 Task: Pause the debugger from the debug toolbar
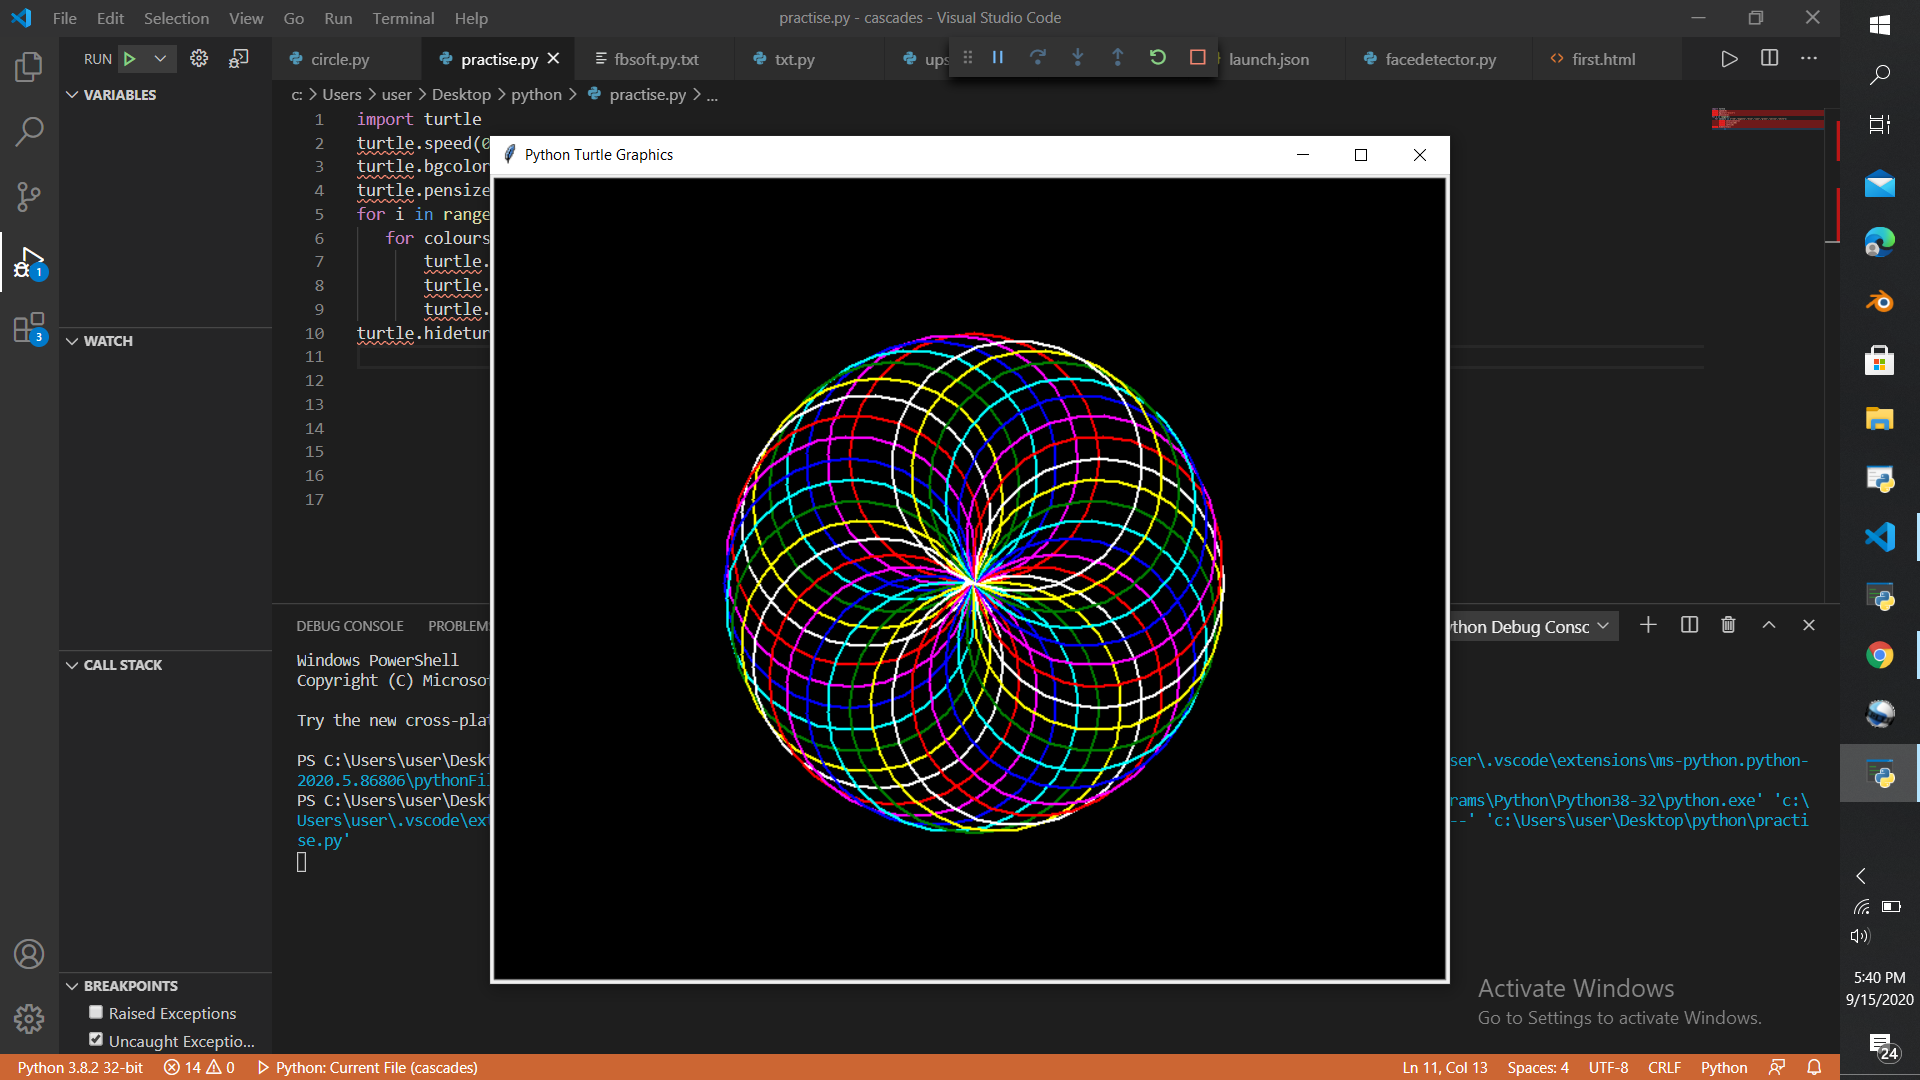997,58
